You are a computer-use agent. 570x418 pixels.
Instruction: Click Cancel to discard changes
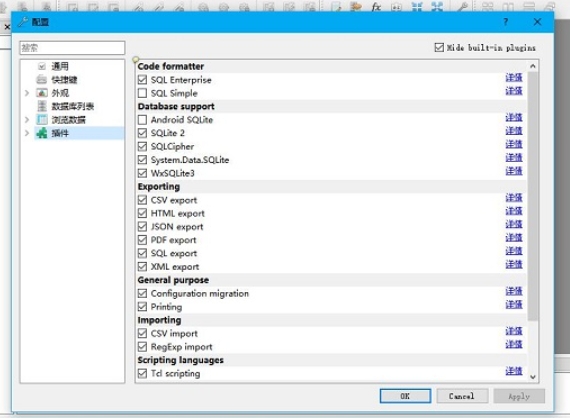pyautogui.click(x=462, y=396)
